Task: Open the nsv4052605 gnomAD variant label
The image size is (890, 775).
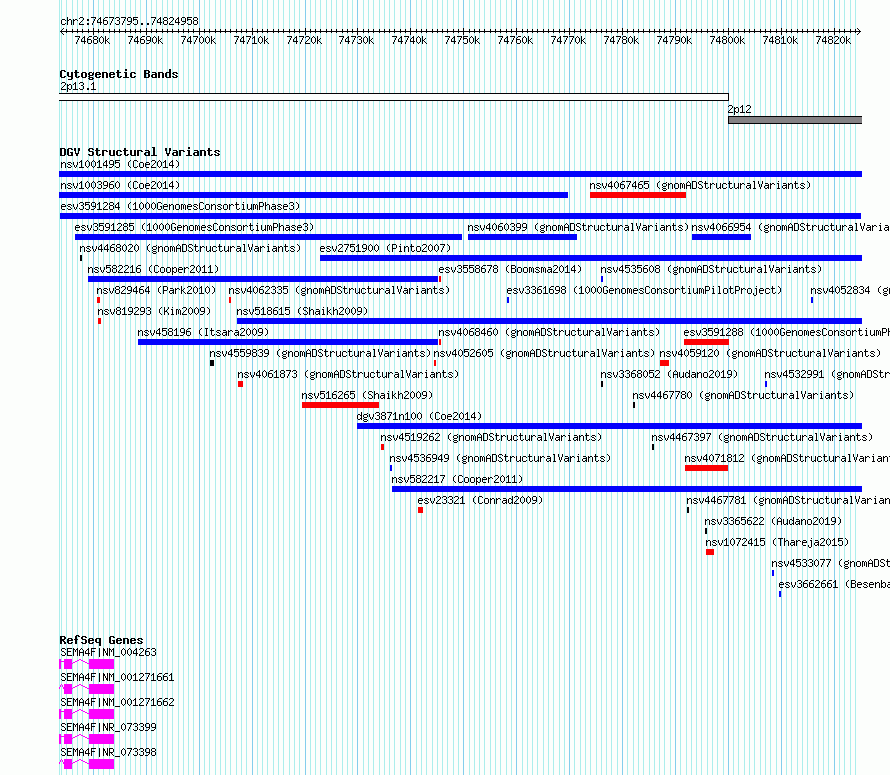Action: coord(544,354)
